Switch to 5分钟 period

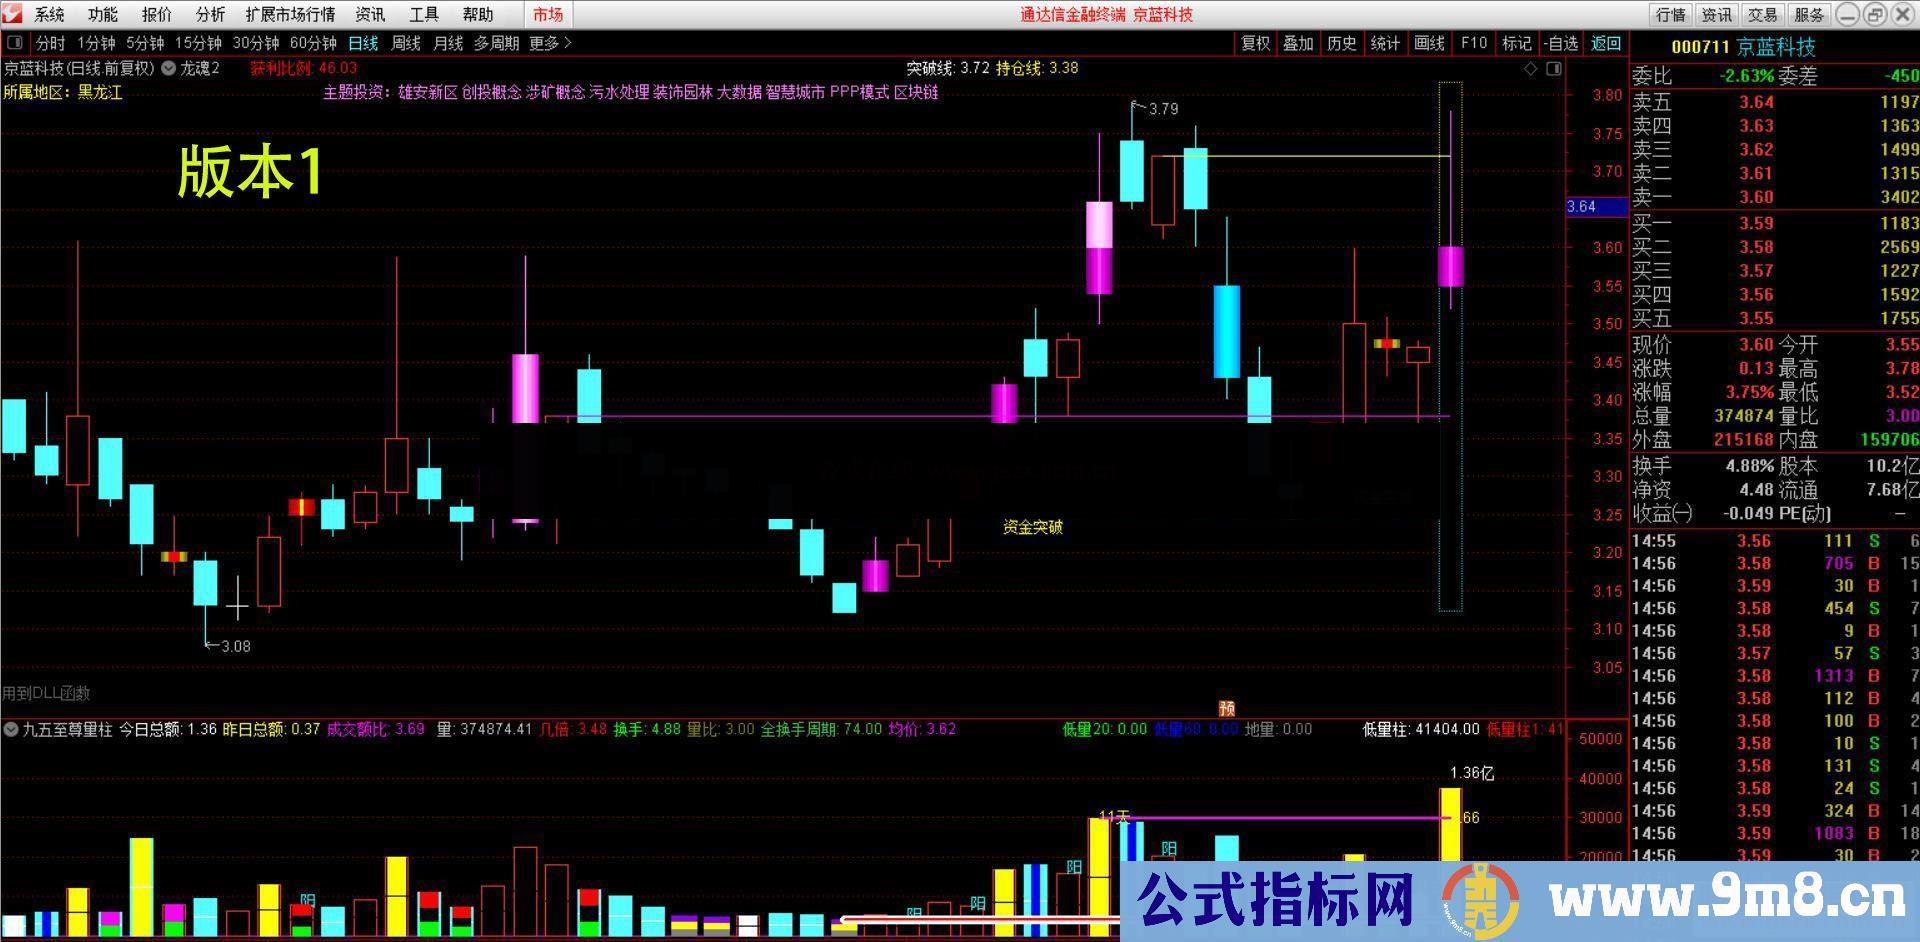[x=145, y=43]
